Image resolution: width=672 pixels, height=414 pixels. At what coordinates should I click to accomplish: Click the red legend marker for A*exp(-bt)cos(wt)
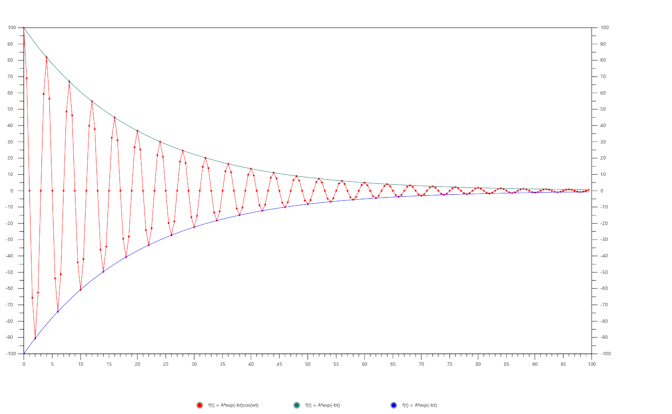pos(200,405)
